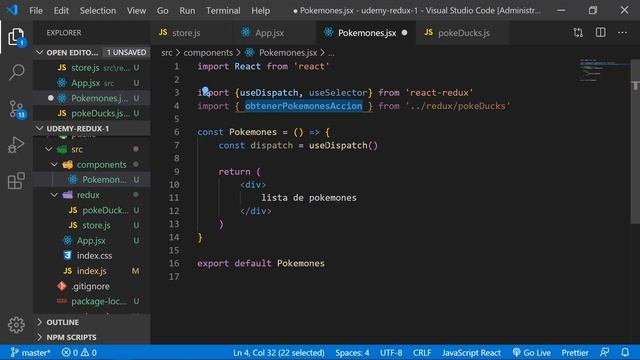The height and width of the screenshot is (360, 640).
Task: Open the File menu
Action: pyautogui.click(x=36, y=11)
